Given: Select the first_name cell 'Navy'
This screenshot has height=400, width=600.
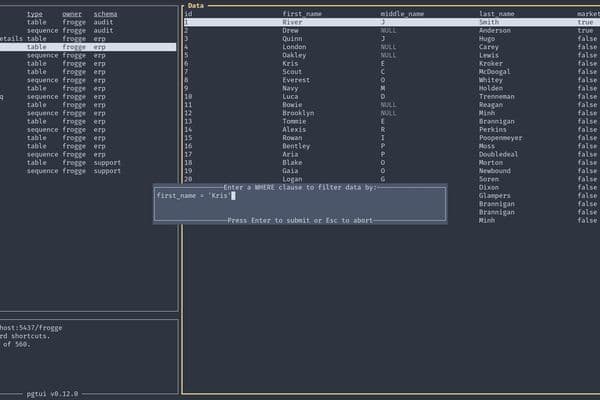Looking at the screenshot, I should pos(290,88).
